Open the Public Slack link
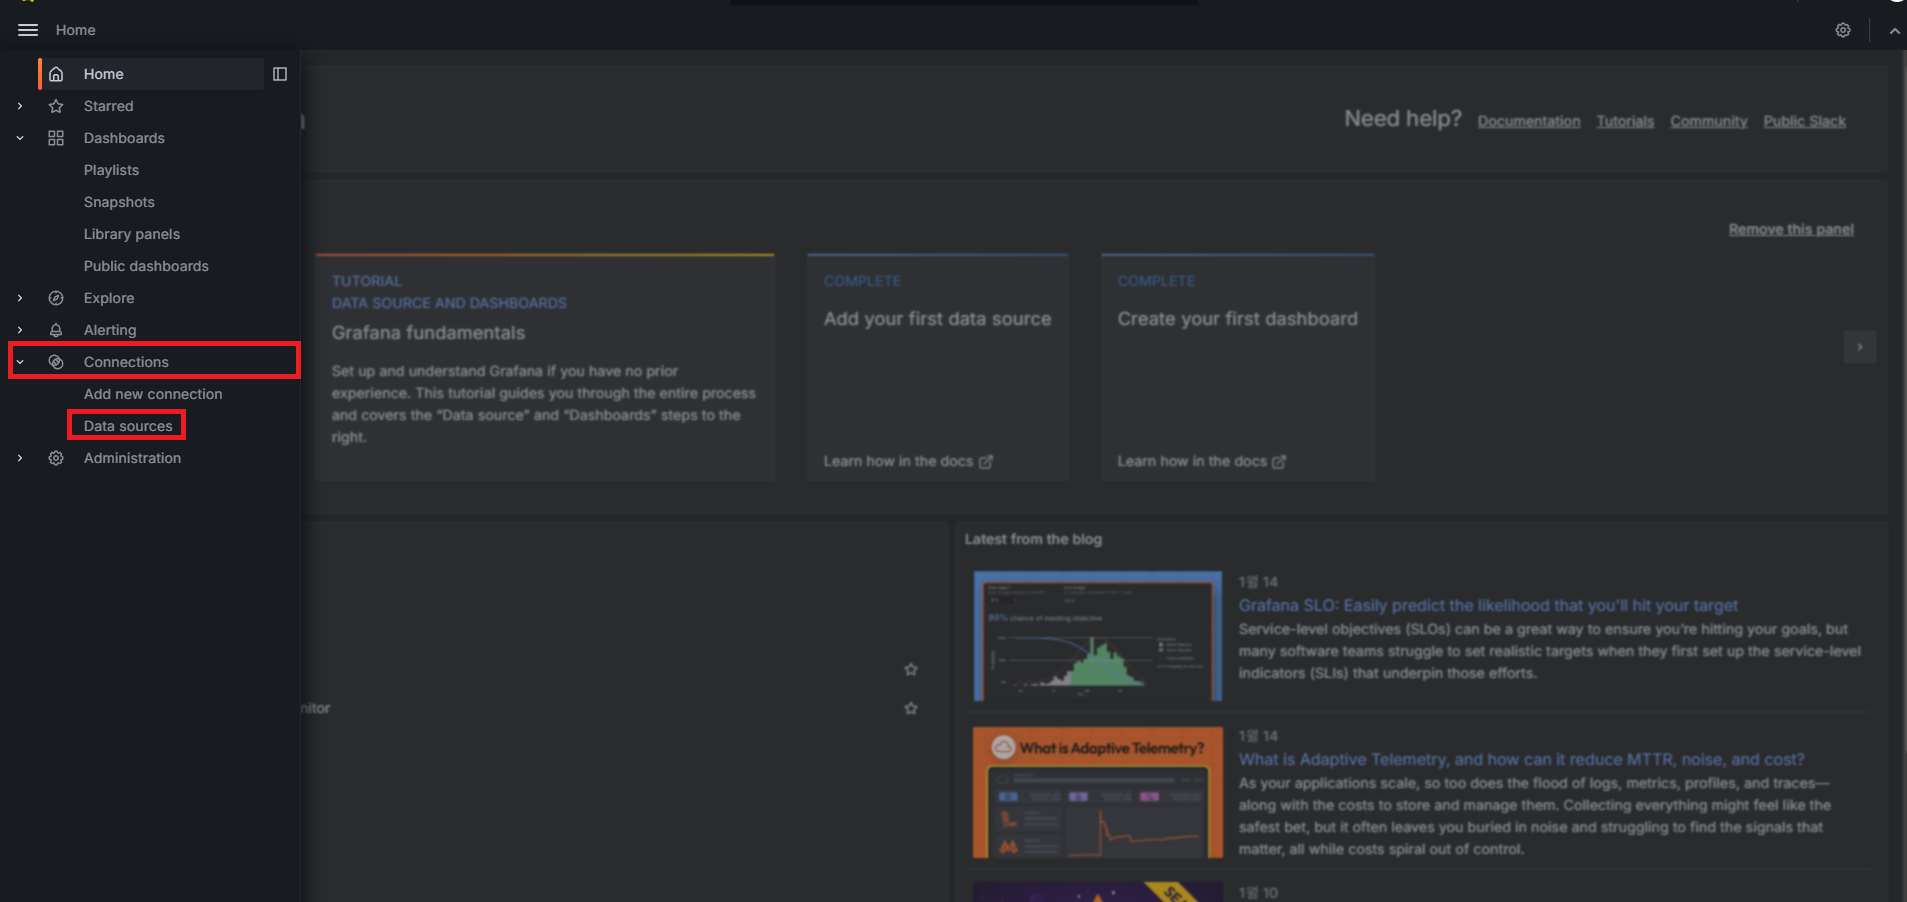This screenshot has width=1907, height=902. coord(1805,121)
